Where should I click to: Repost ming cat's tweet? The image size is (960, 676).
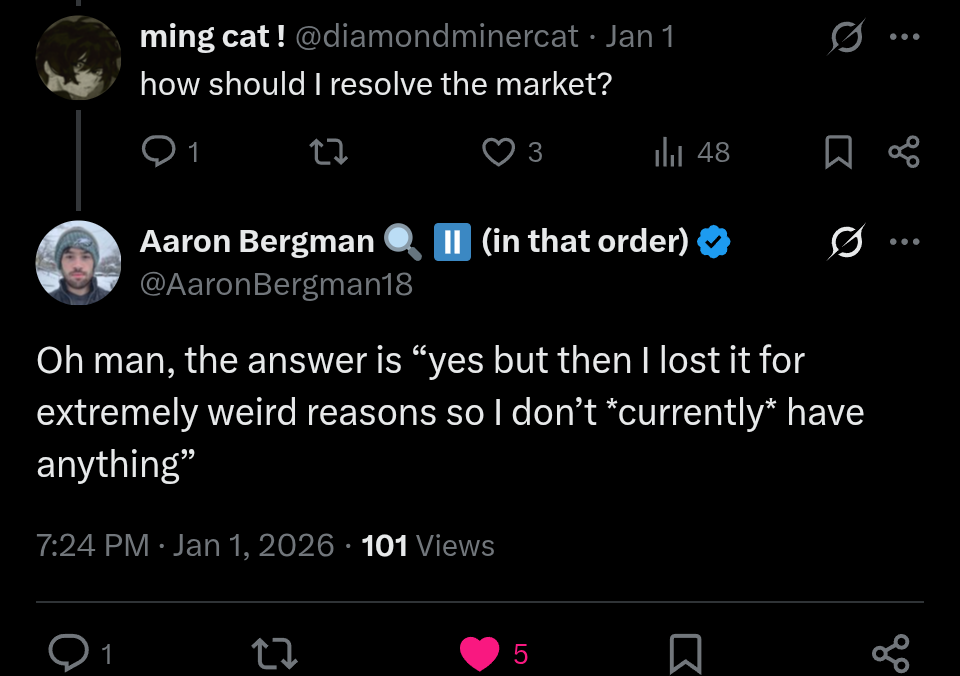point(328,151)
